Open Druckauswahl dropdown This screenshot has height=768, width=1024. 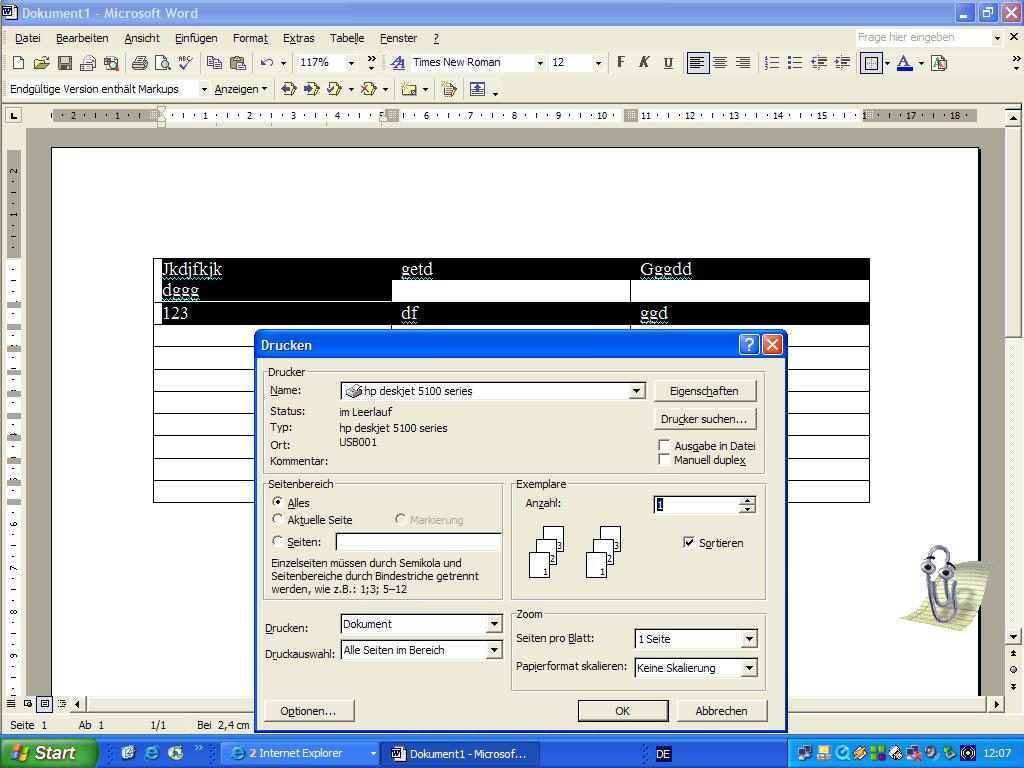(x=494, y=650)
